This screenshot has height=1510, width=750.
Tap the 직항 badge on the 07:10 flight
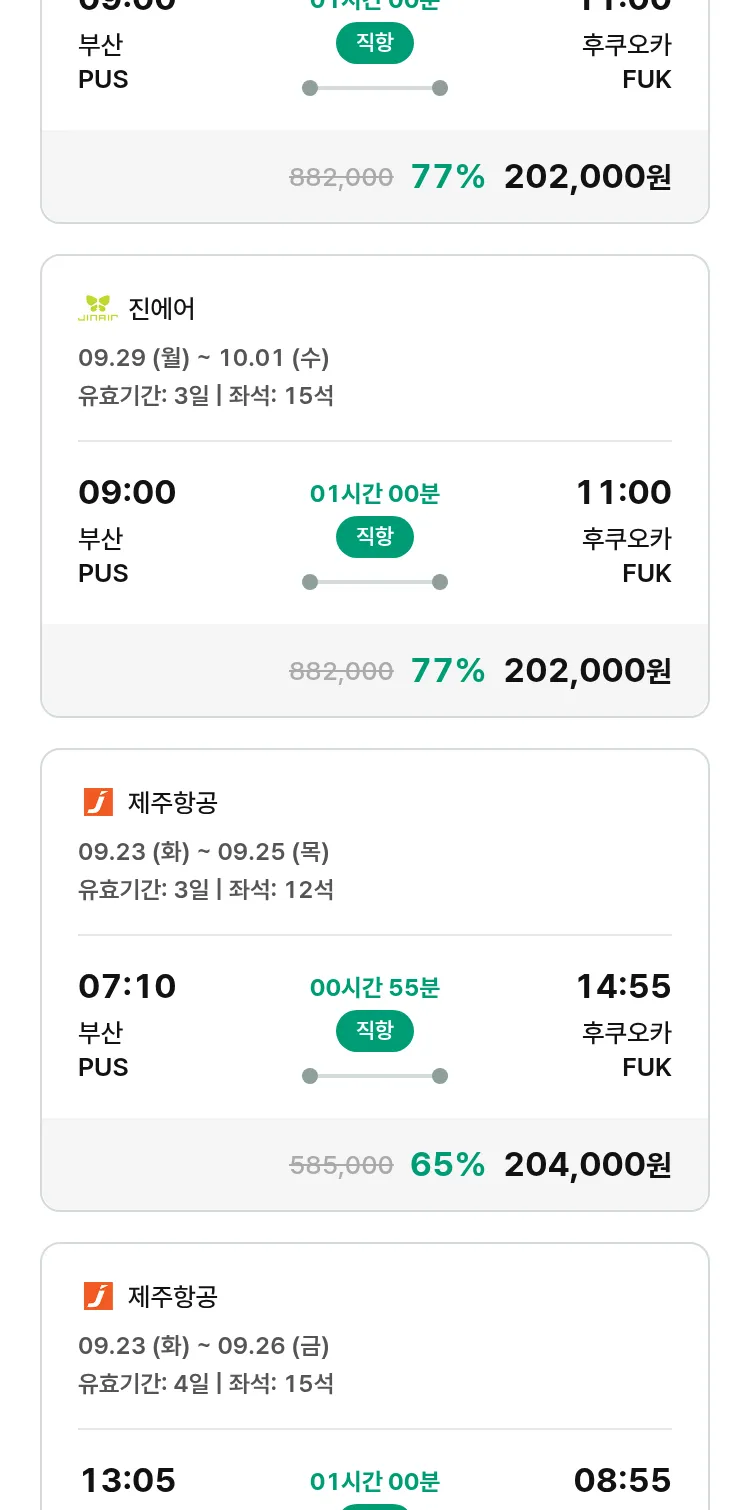[x=375, y=1031]
